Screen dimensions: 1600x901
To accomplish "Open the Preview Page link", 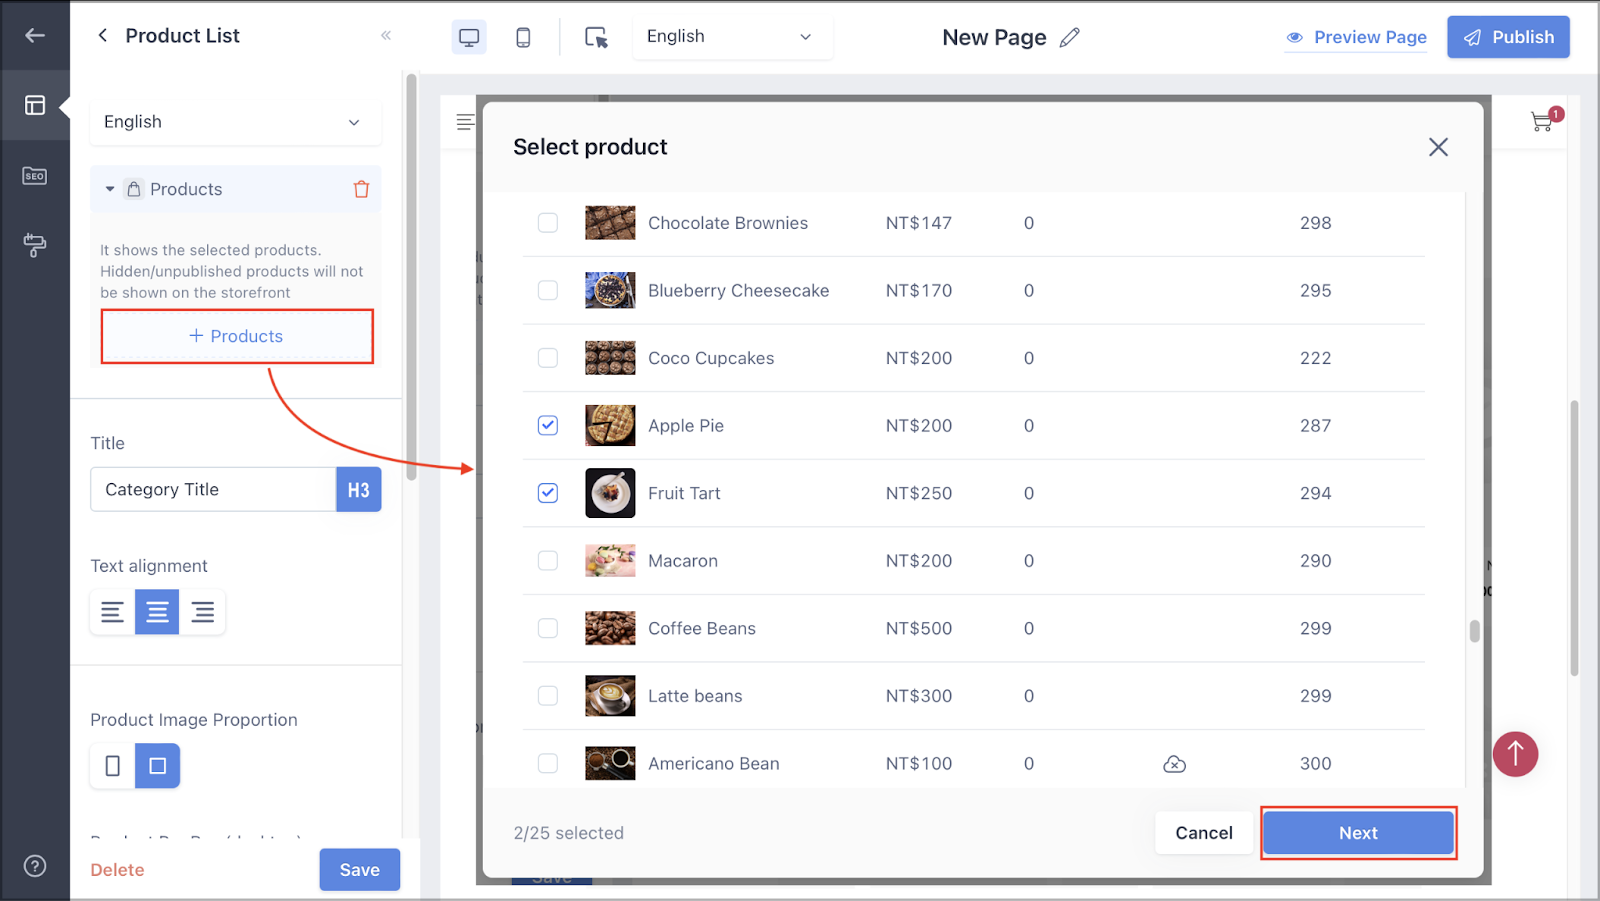I will [1356, 37].
